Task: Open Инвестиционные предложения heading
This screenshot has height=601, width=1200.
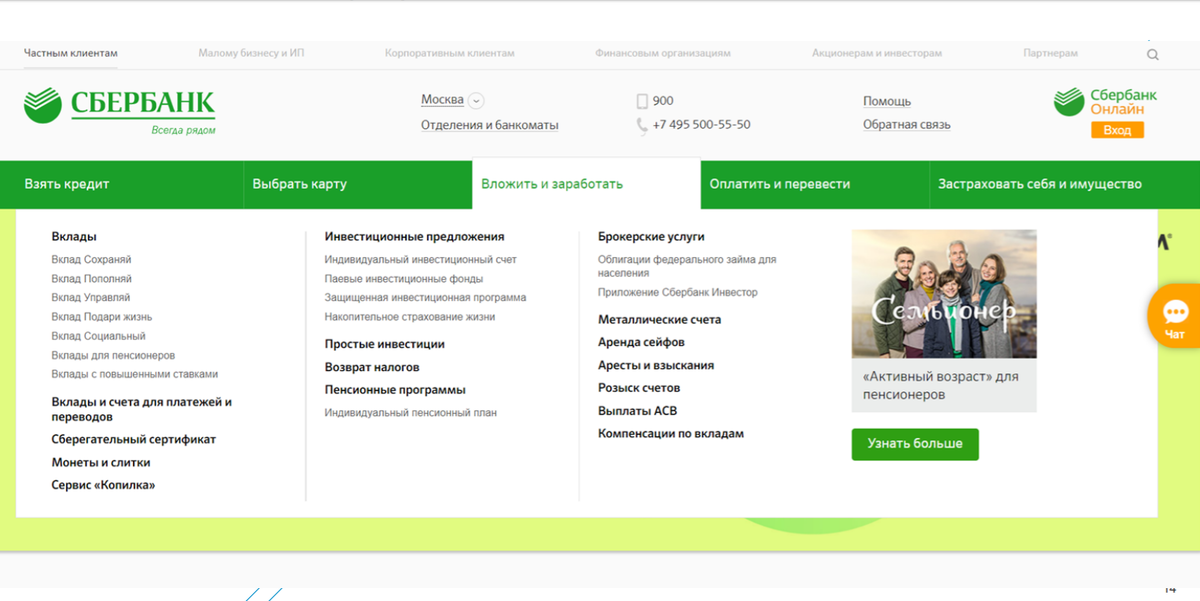Action: click(x=414, y=237)
